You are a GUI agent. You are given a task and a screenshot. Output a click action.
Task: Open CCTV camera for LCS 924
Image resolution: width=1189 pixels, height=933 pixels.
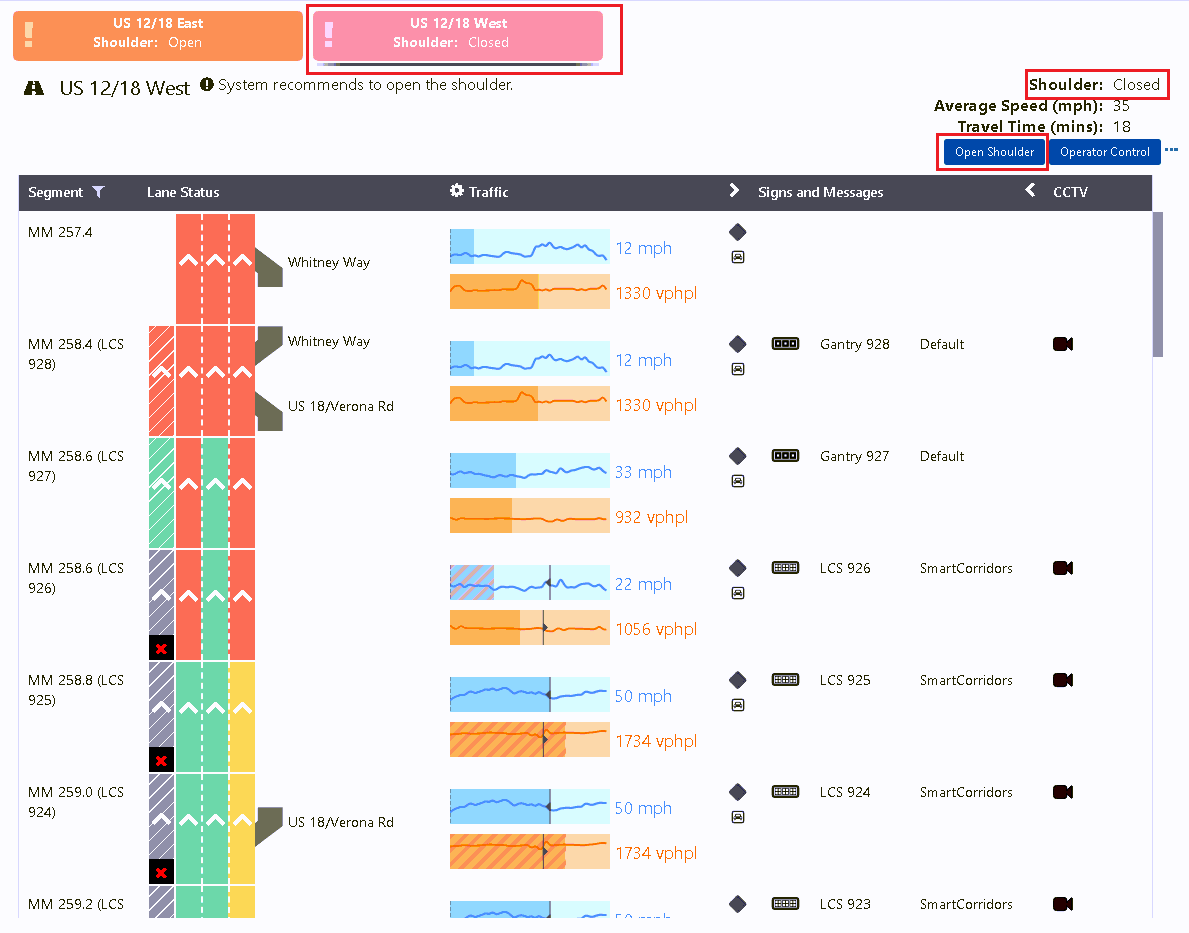point(1062,792)
